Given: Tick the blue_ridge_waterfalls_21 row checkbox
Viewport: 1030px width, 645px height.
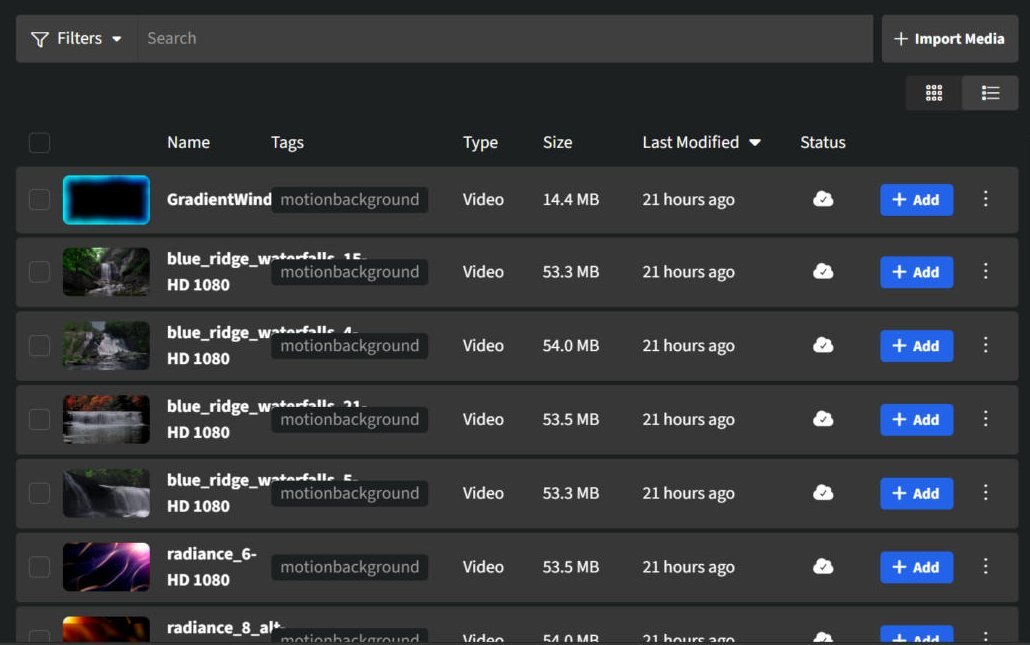Looking at the screenshot, I should click(39, 419).
